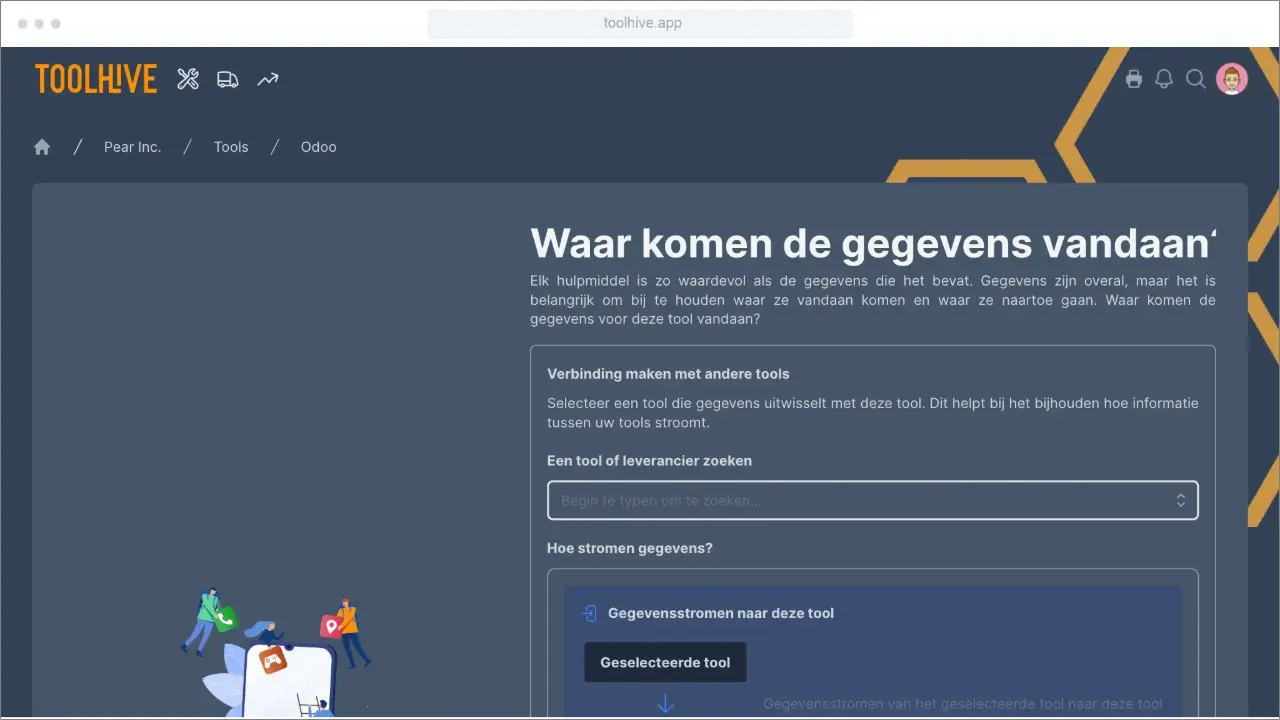
Task: Click the 'Geselecteerde tool' button
Action: point(664,662)
